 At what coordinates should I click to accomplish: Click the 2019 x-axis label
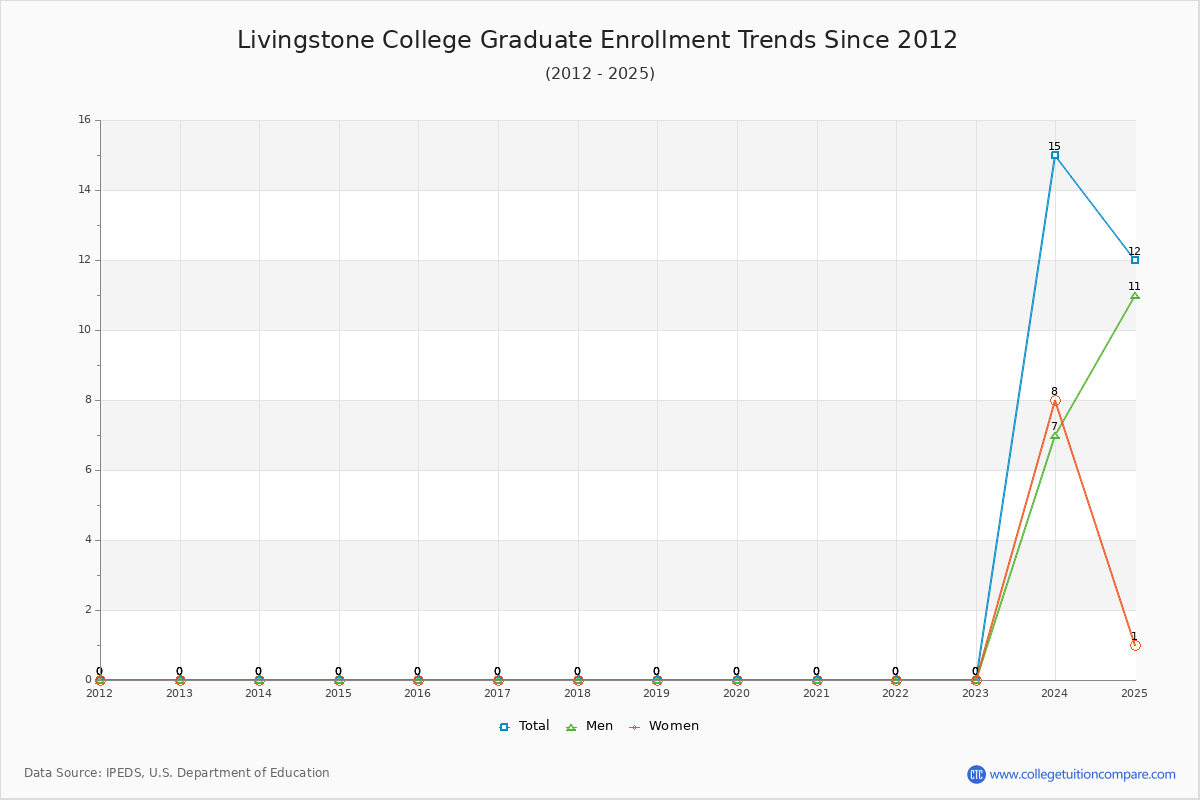[657, 692]
